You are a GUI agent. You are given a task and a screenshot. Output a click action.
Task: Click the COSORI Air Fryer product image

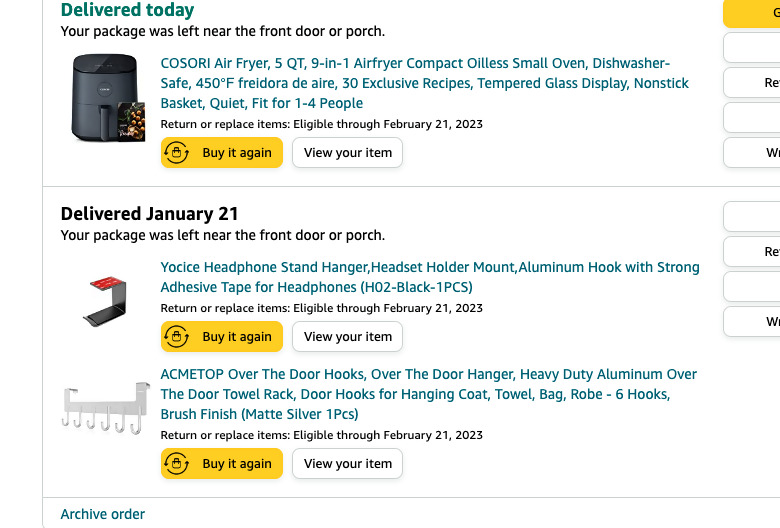pyautogui.click(x=108, y=98)
